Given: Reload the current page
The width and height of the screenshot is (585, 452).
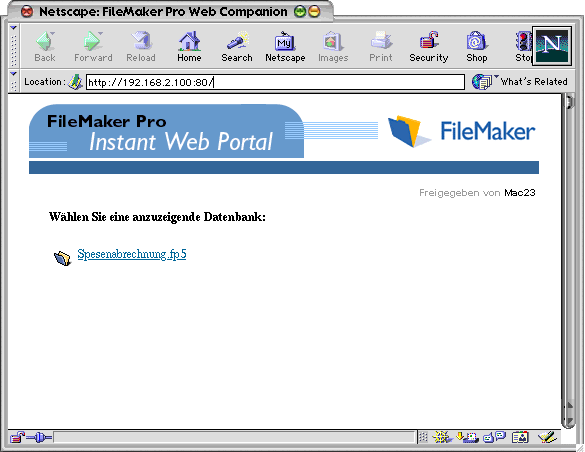Looking at the screenshot, I should [x=141, y=46].
